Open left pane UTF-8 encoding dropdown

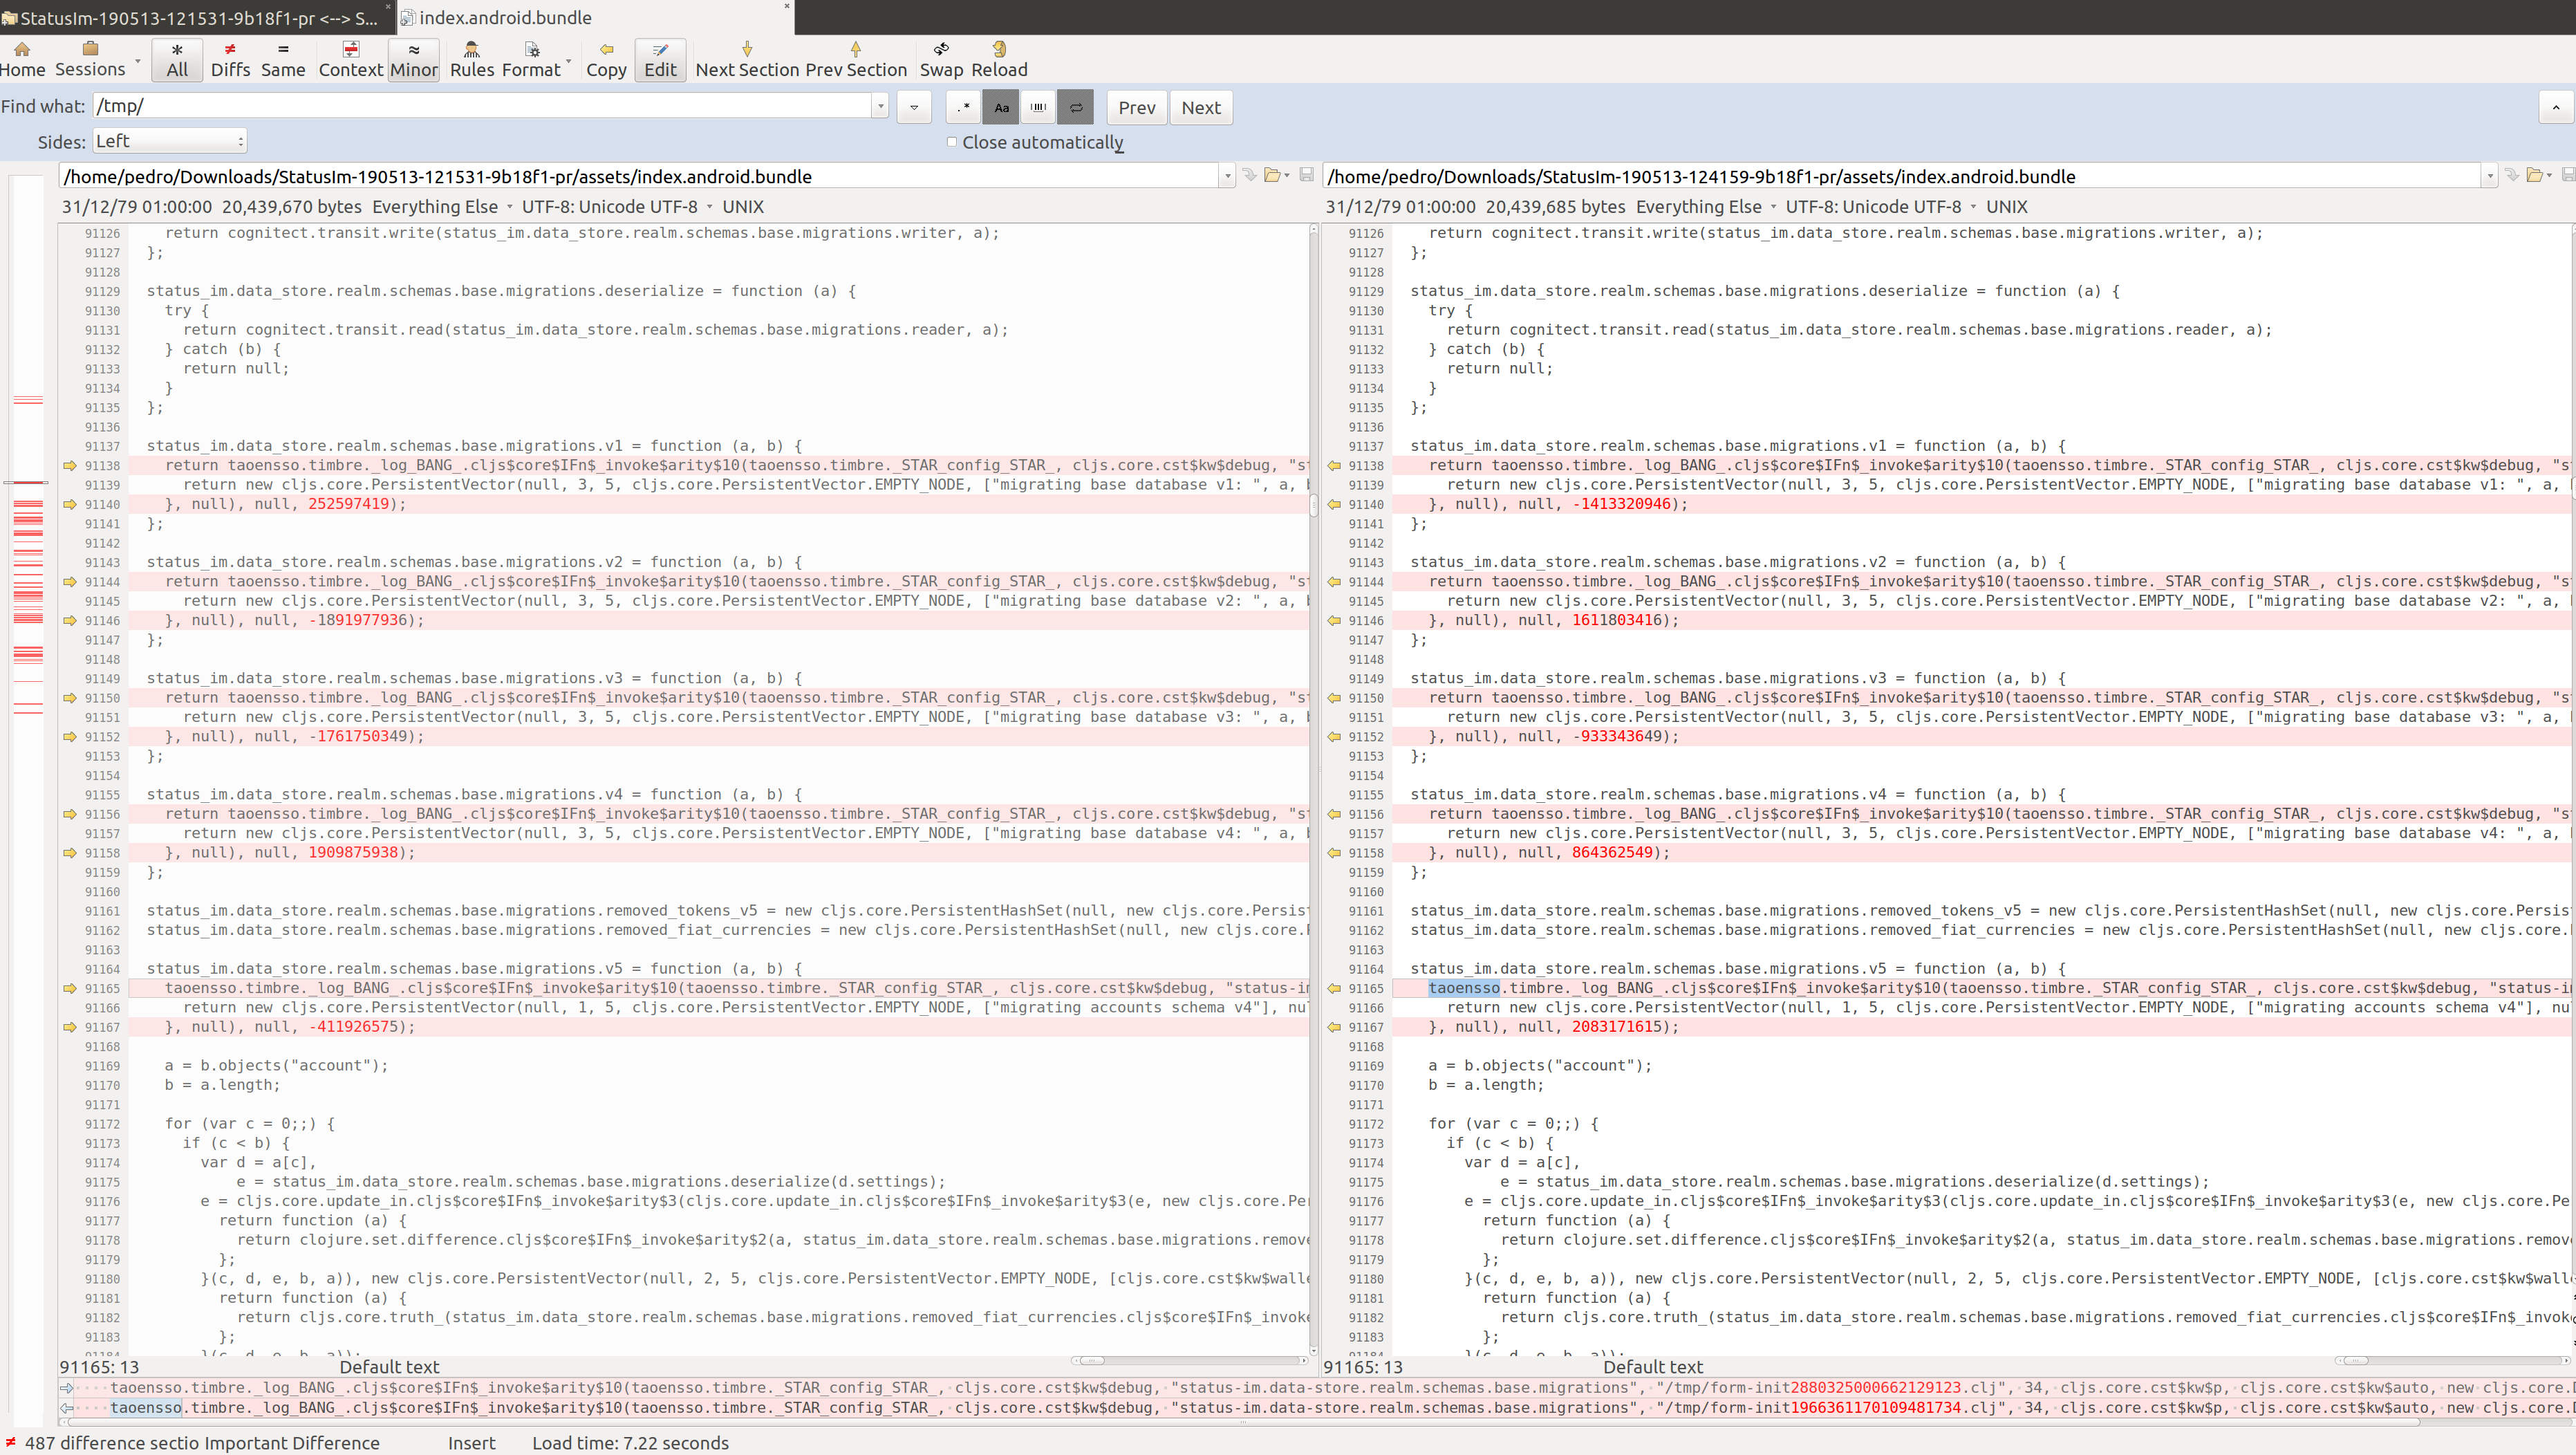coord(617,206)
